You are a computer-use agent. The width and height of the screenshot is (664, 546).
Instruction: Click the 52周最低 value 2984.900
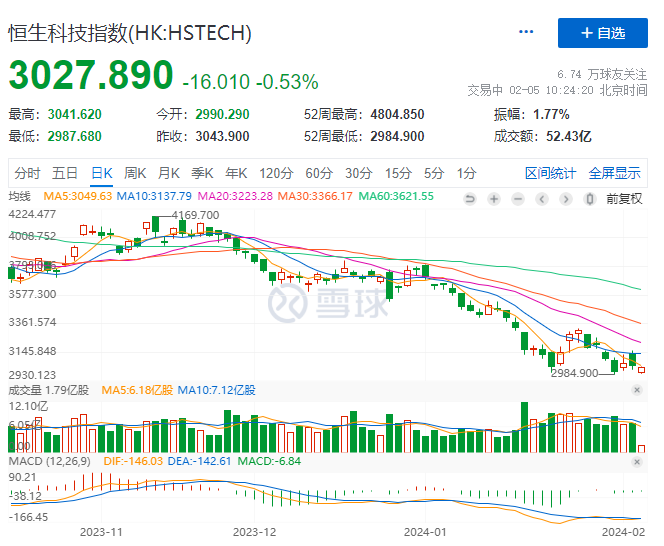[397, 136]
